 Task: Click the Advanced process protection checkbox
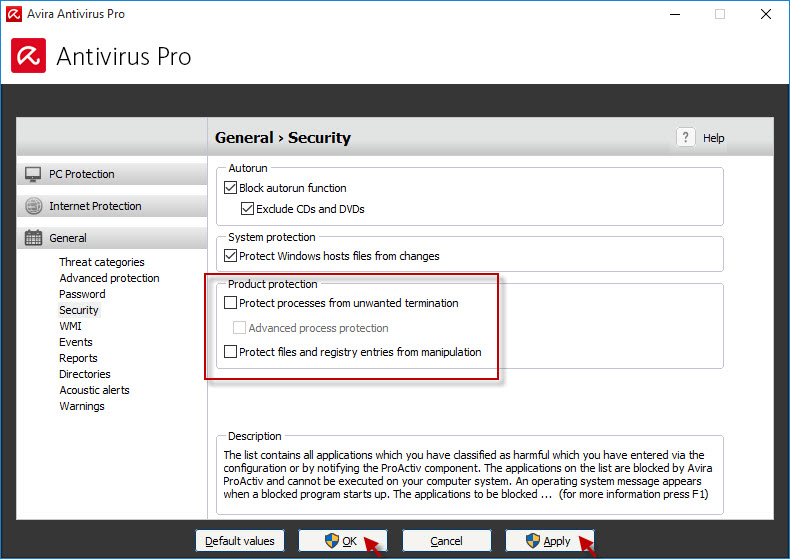[239, 328]
